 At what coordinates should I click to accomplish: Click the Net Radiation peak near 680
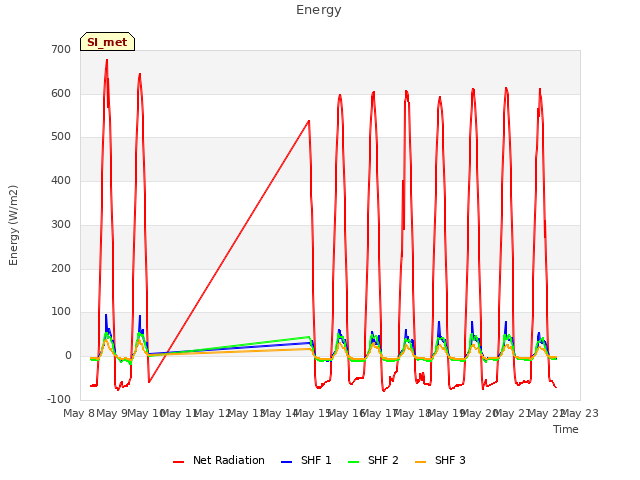click(x=107, y=60)
